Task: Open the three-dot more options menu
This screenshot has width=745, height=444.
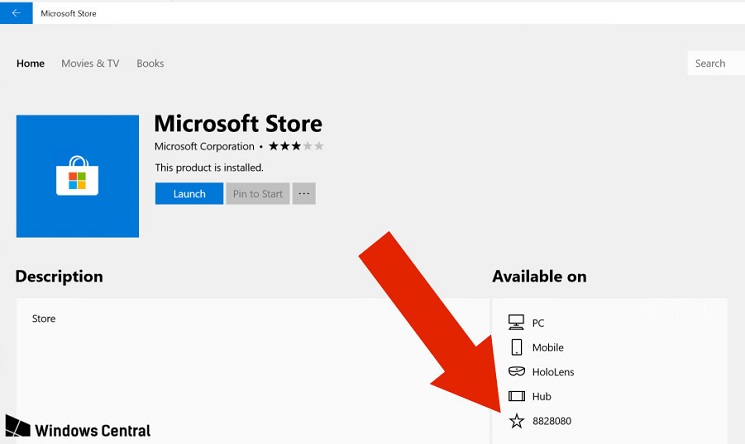Action: click(x=304, y=194)
